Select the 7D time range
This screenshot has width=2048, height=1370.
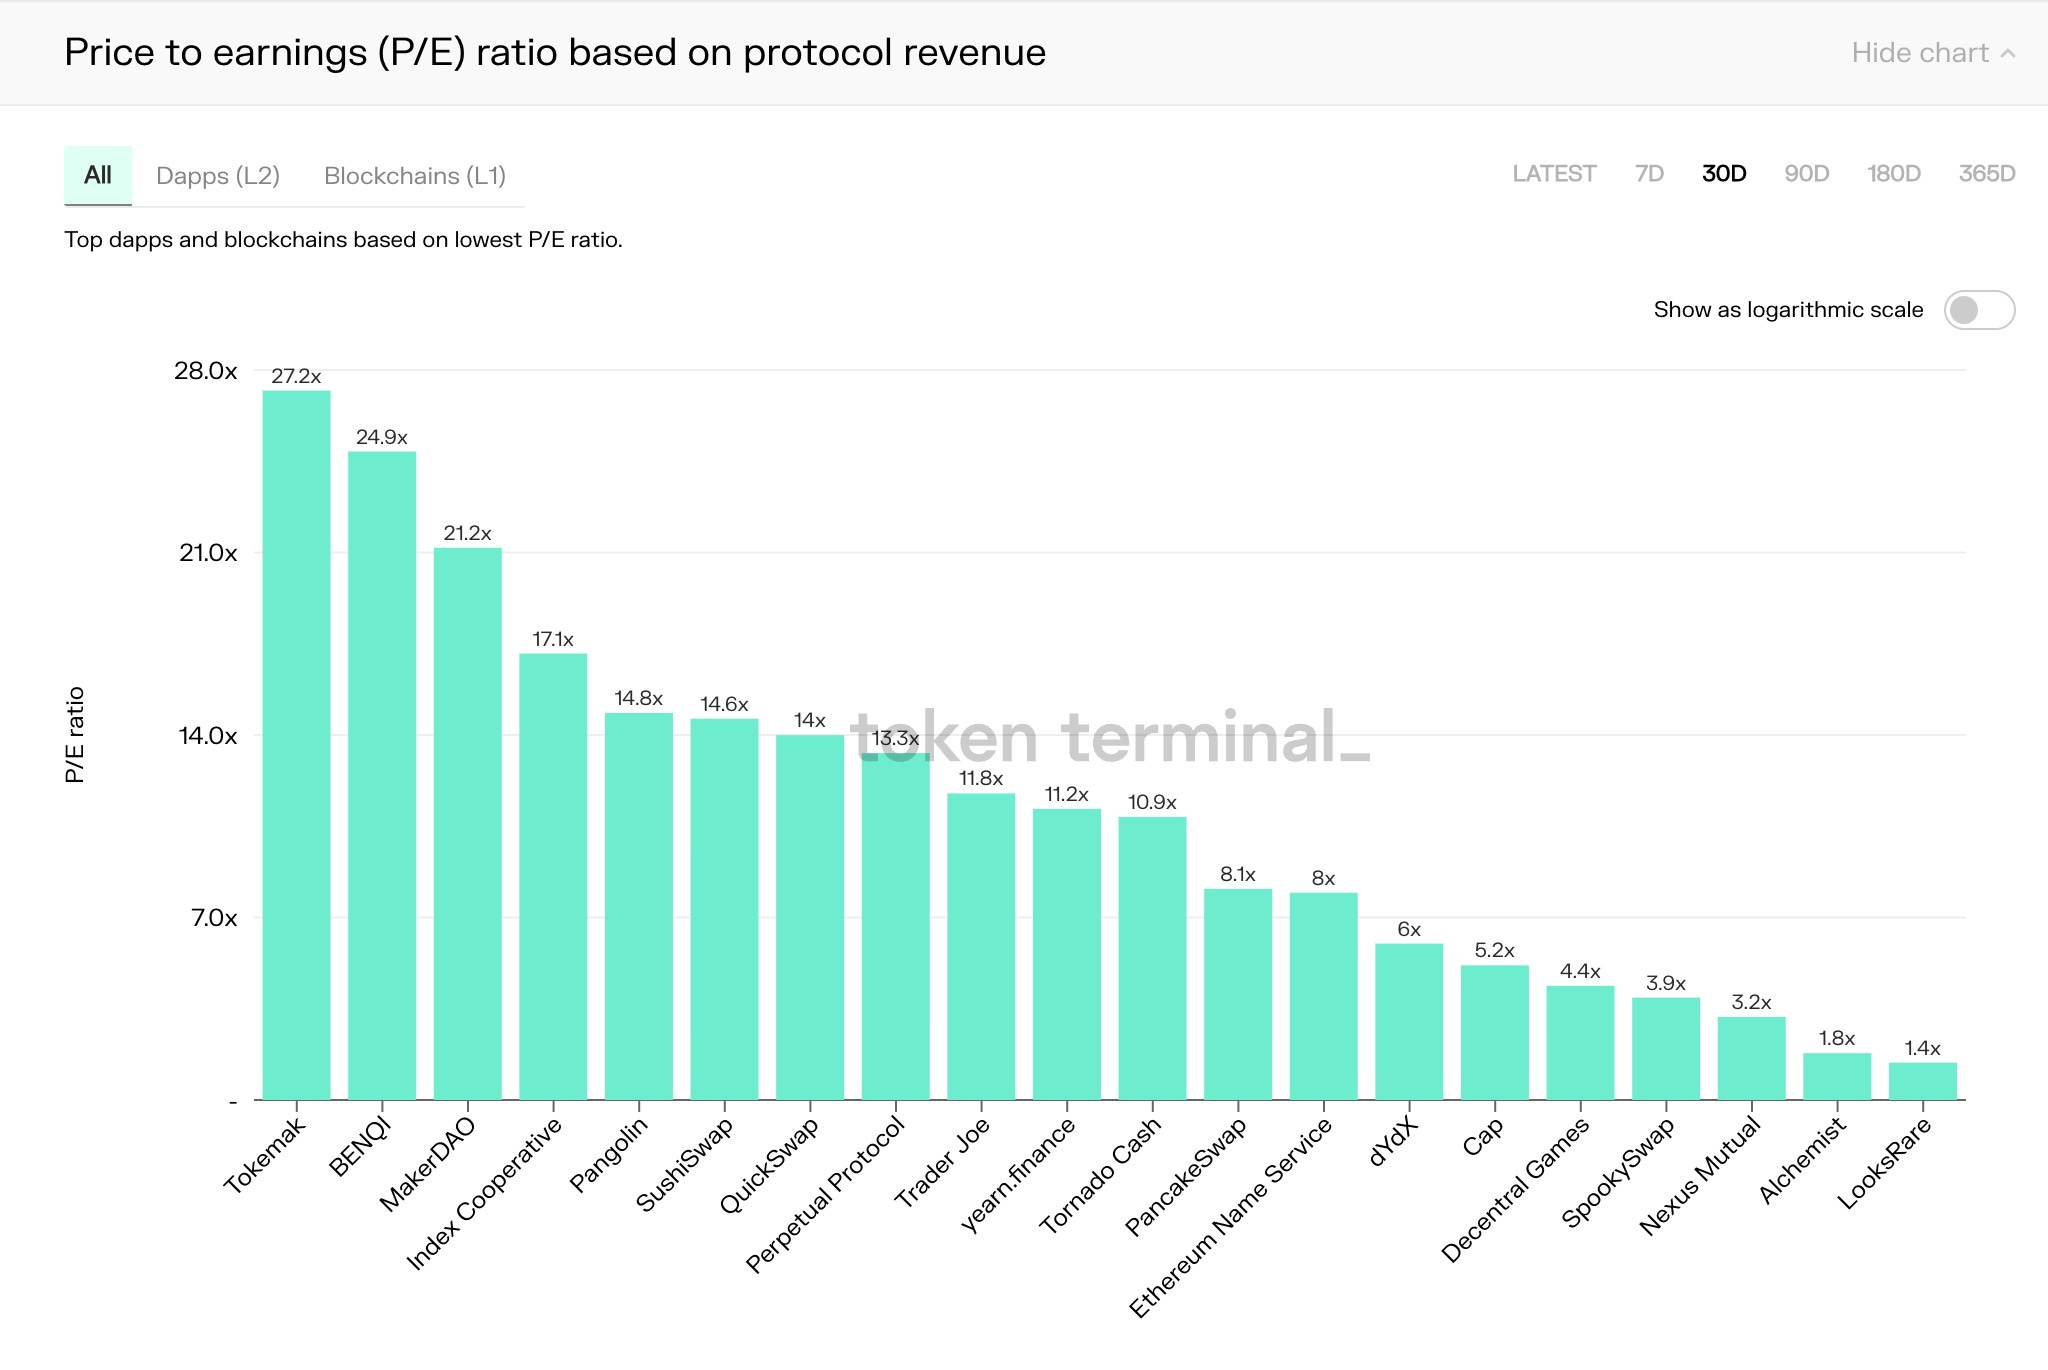(x=1649, y=174)
